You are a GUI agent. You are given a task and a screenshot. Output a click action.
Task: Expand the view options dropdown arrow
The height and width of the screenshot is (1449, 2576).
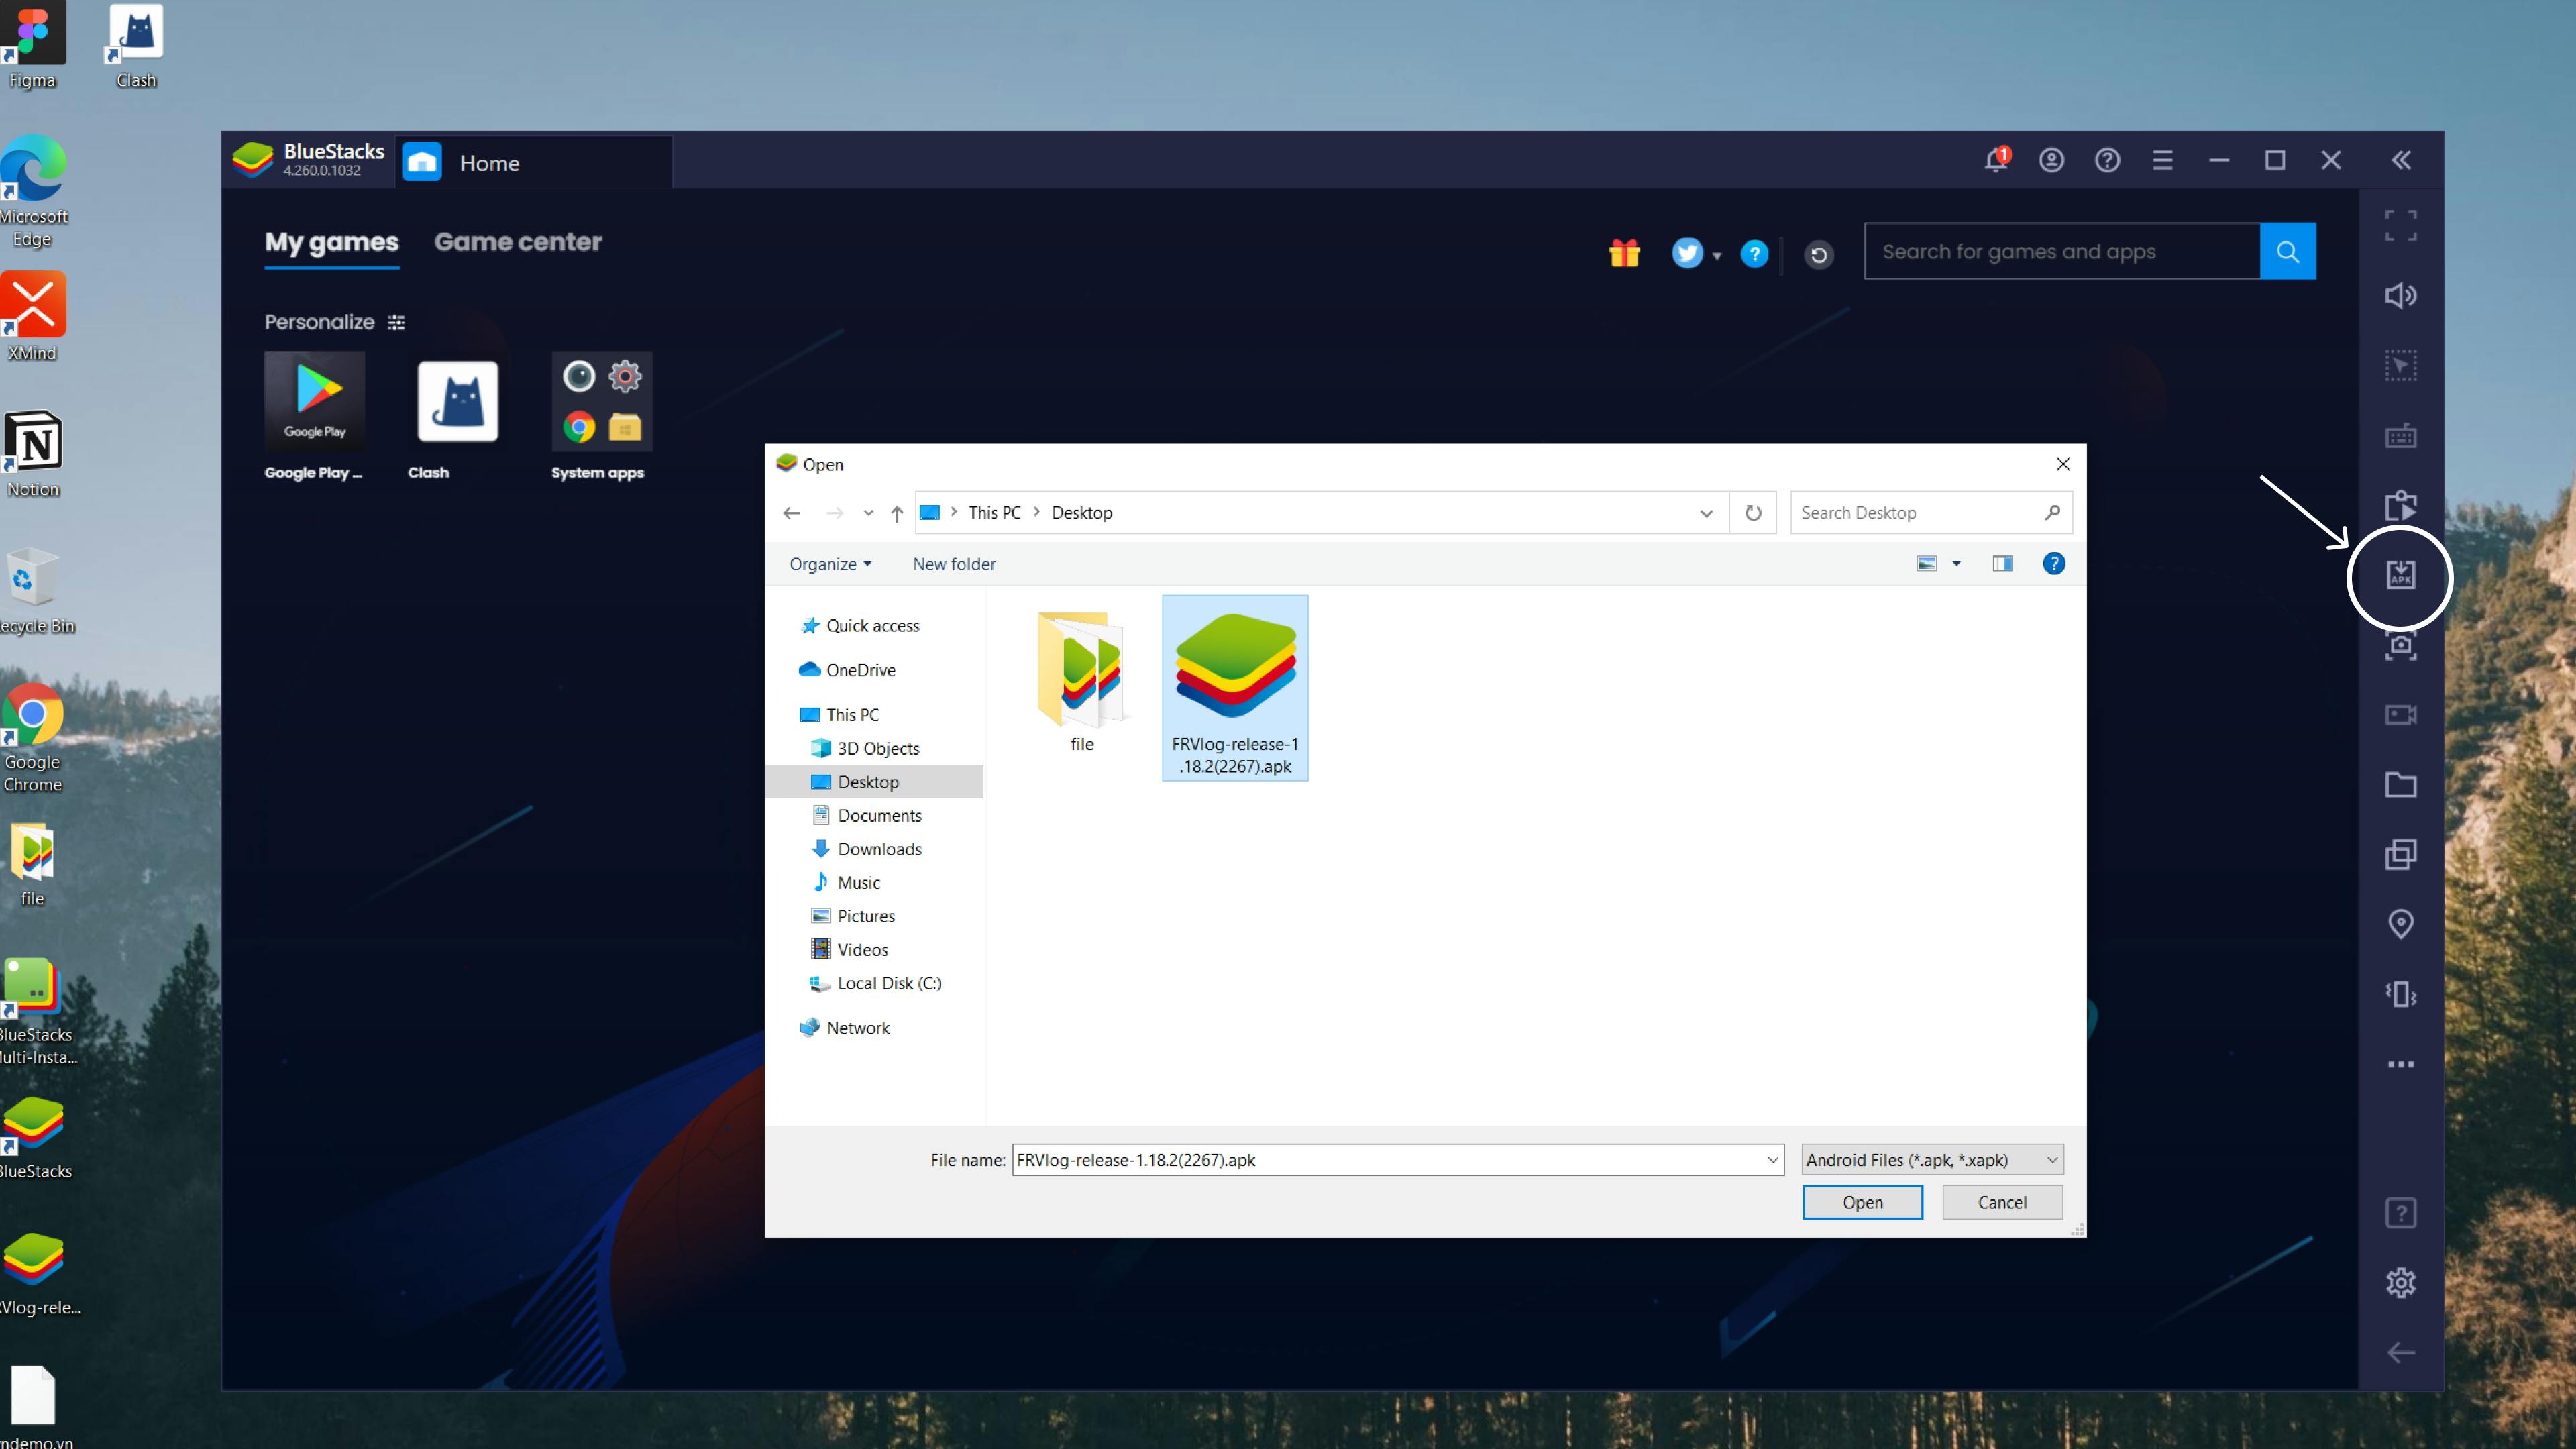coord(1956,564)
